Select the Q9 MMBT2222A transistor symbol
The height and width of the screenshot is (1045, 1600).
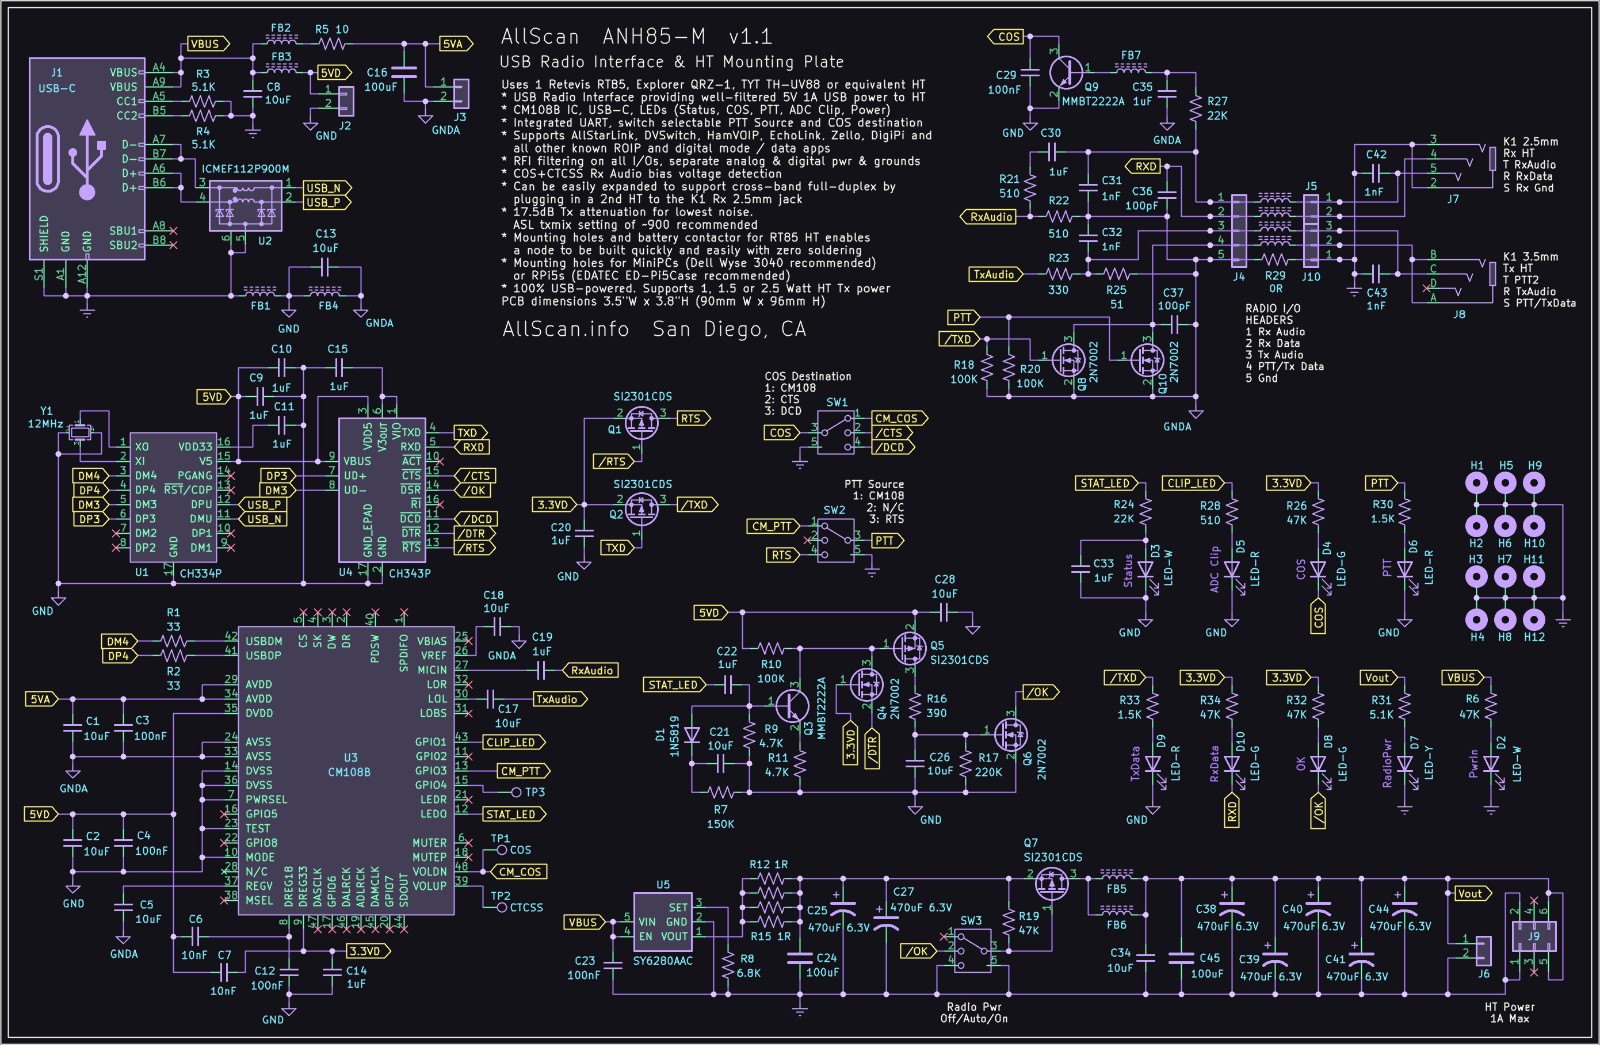point(1066,72)
